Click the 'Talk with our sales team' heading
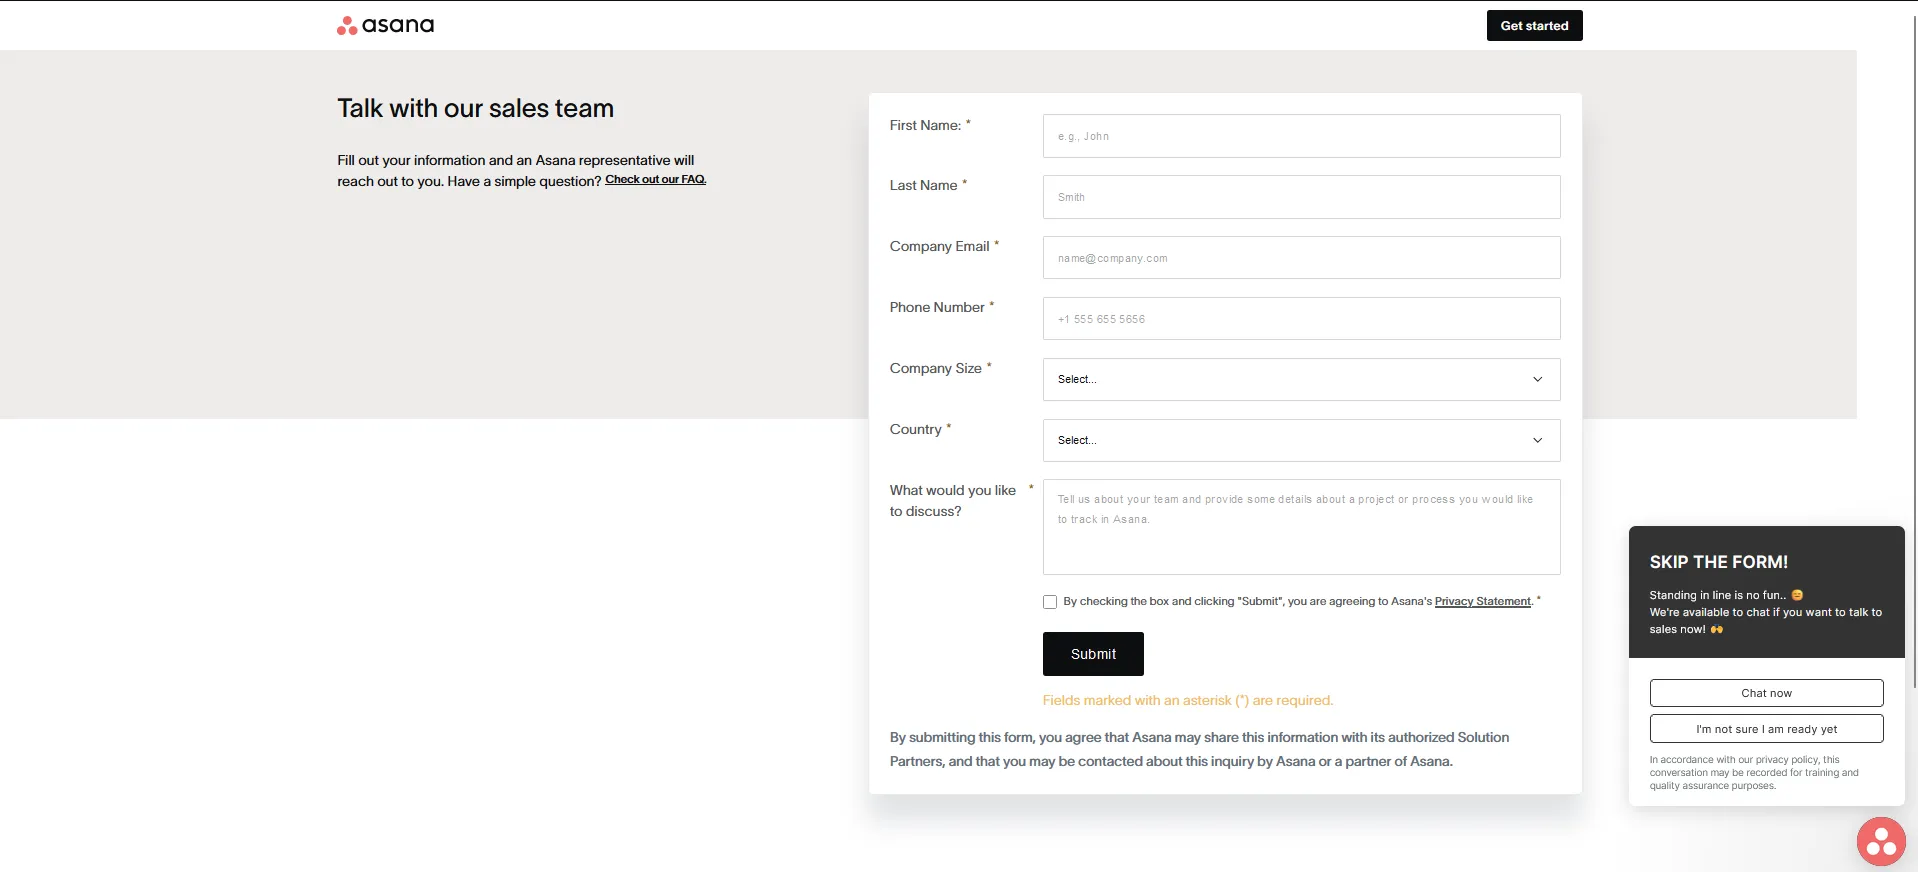Image resolution: width=1918 pixels, height=872 pixels. click(475, 108)
